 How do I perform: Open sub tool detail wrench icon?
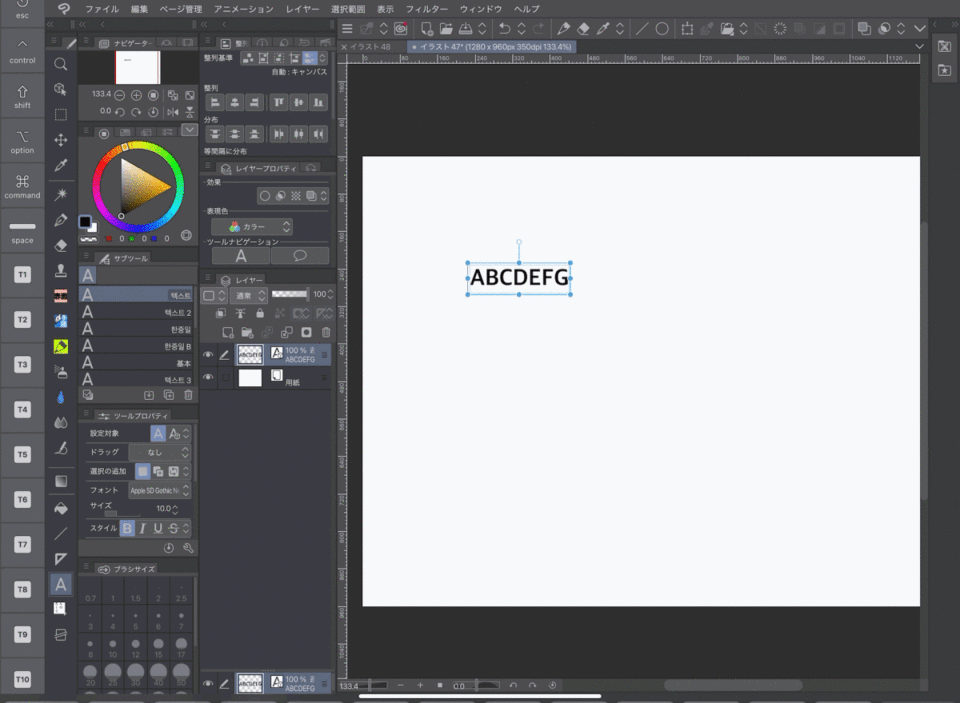point(188,548)
